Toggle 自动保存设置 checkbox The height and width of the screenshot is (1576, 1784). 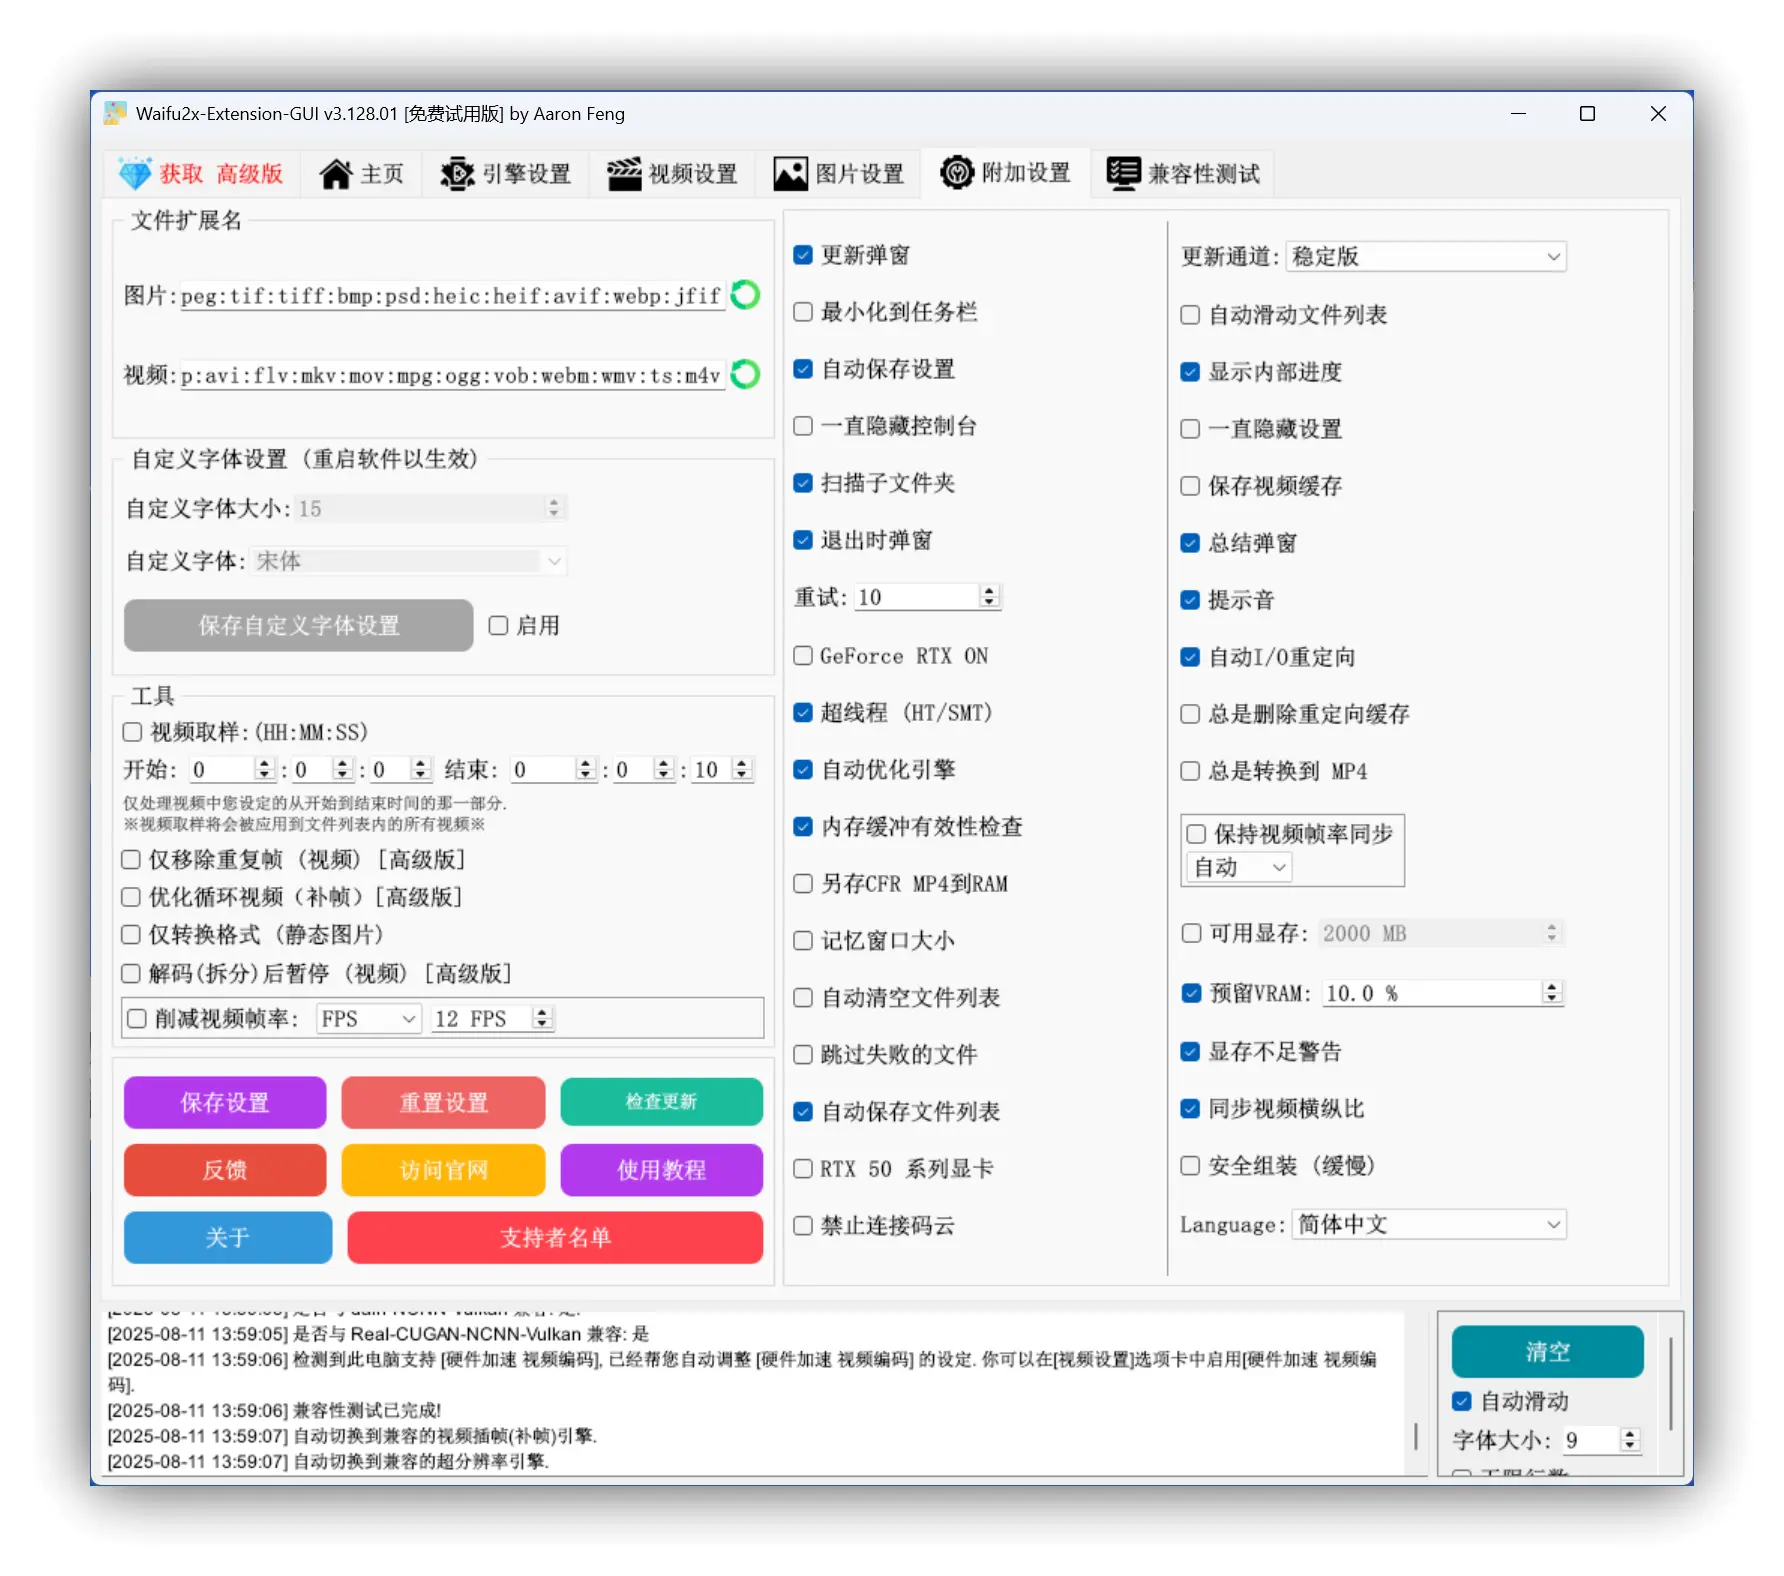click(x=803, y=369)
